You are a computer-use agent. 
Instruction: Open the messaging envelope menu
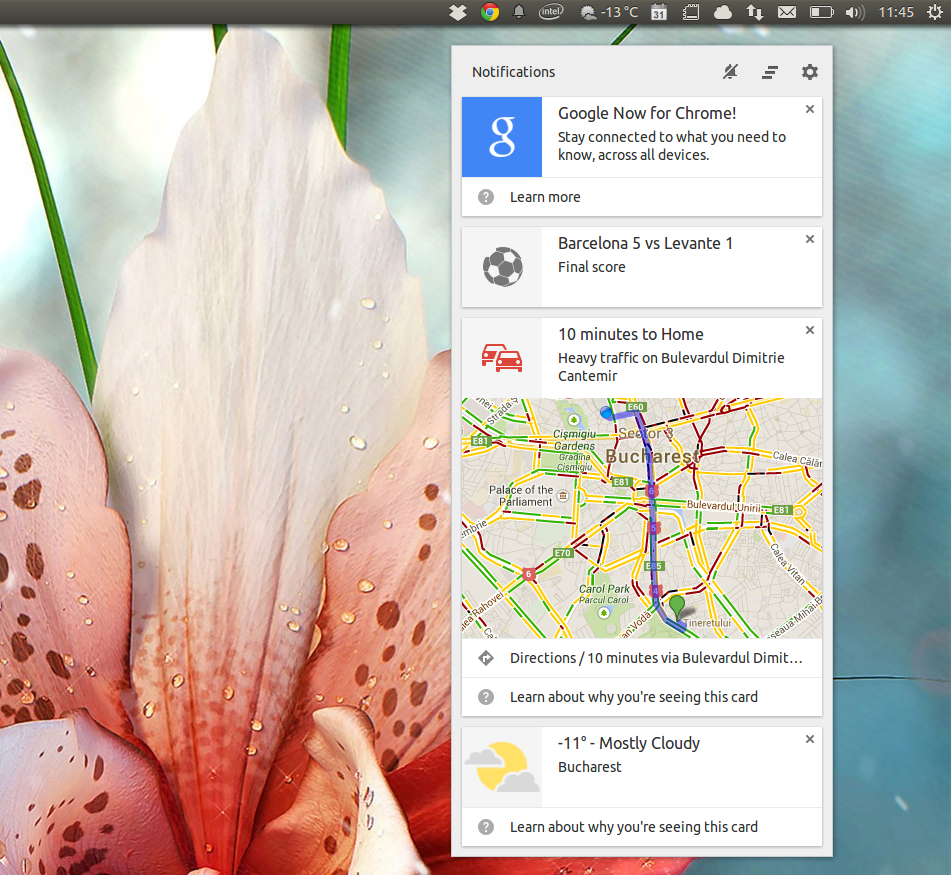tap(789, 12)
